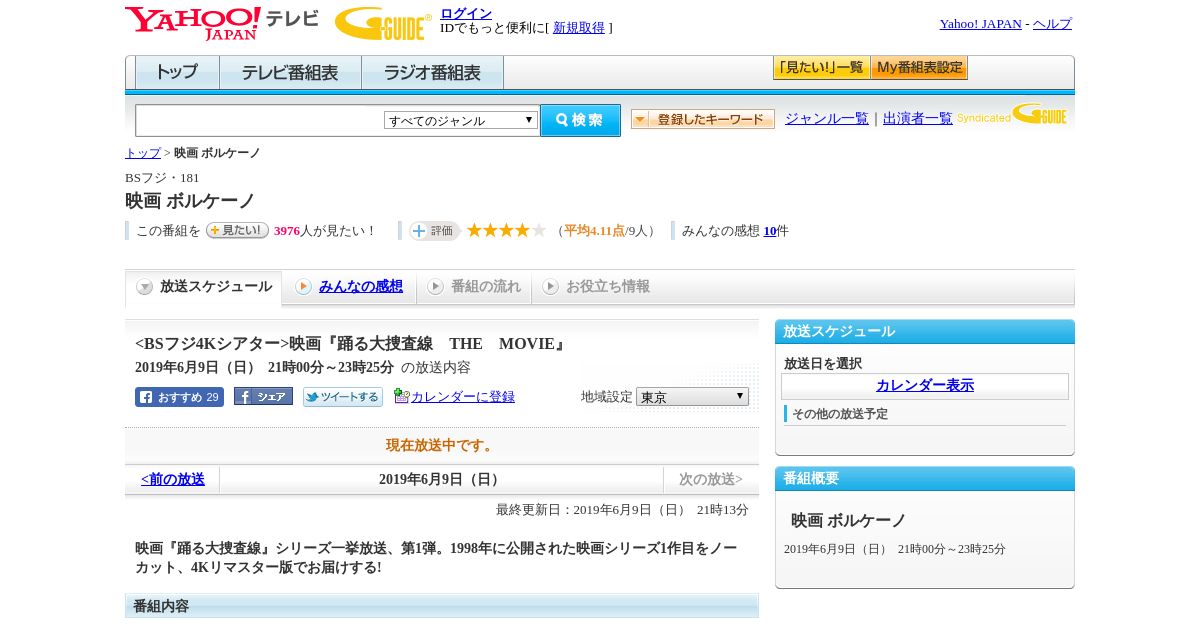This screenshot has width=1200, height=630.
Task: Open the ジャンル一覧 link
Action: click(827, 118)
